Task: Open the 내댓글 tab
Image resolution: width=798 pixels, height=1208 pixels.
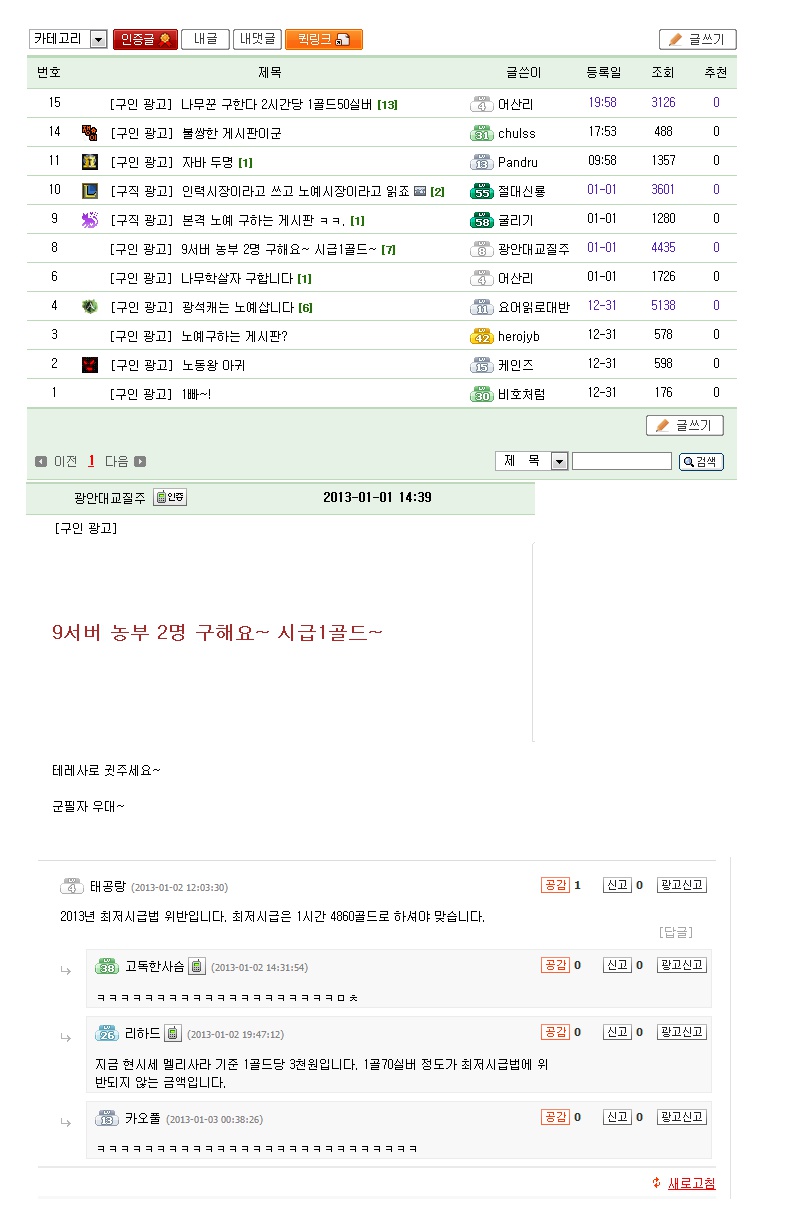Action: point(257,39)
